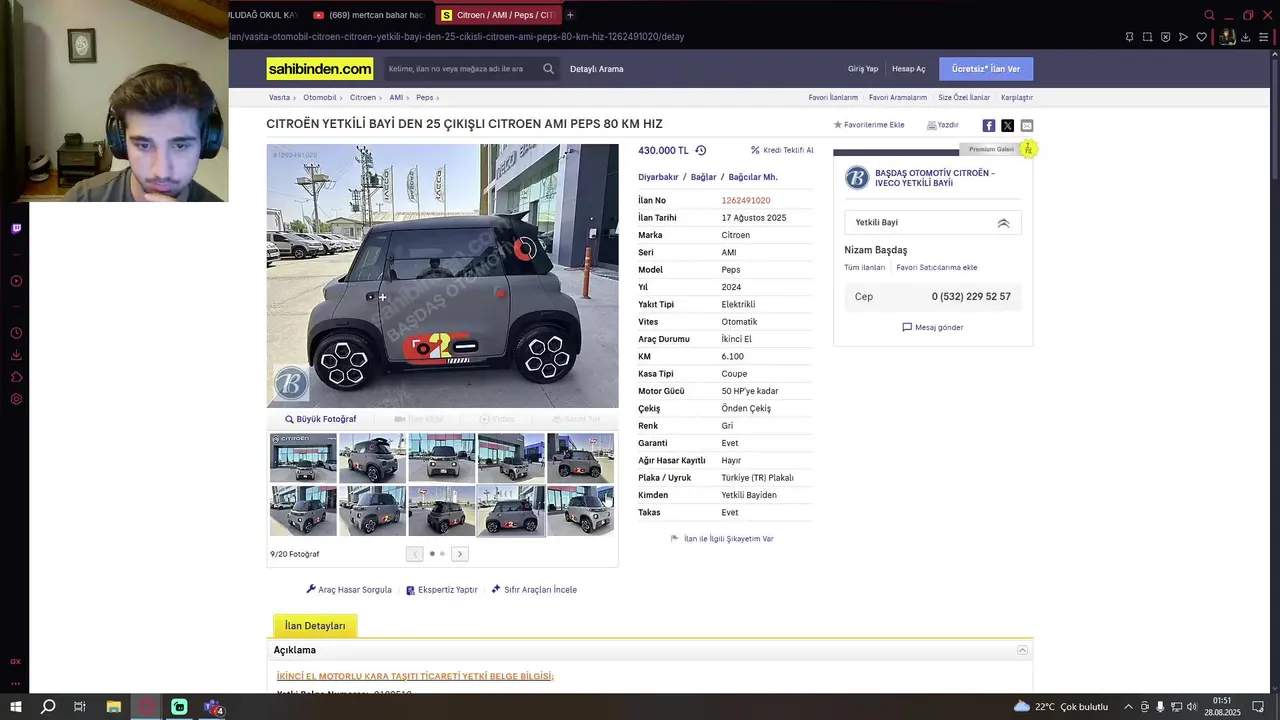Click the Giriş Yap link

point(863,69)
